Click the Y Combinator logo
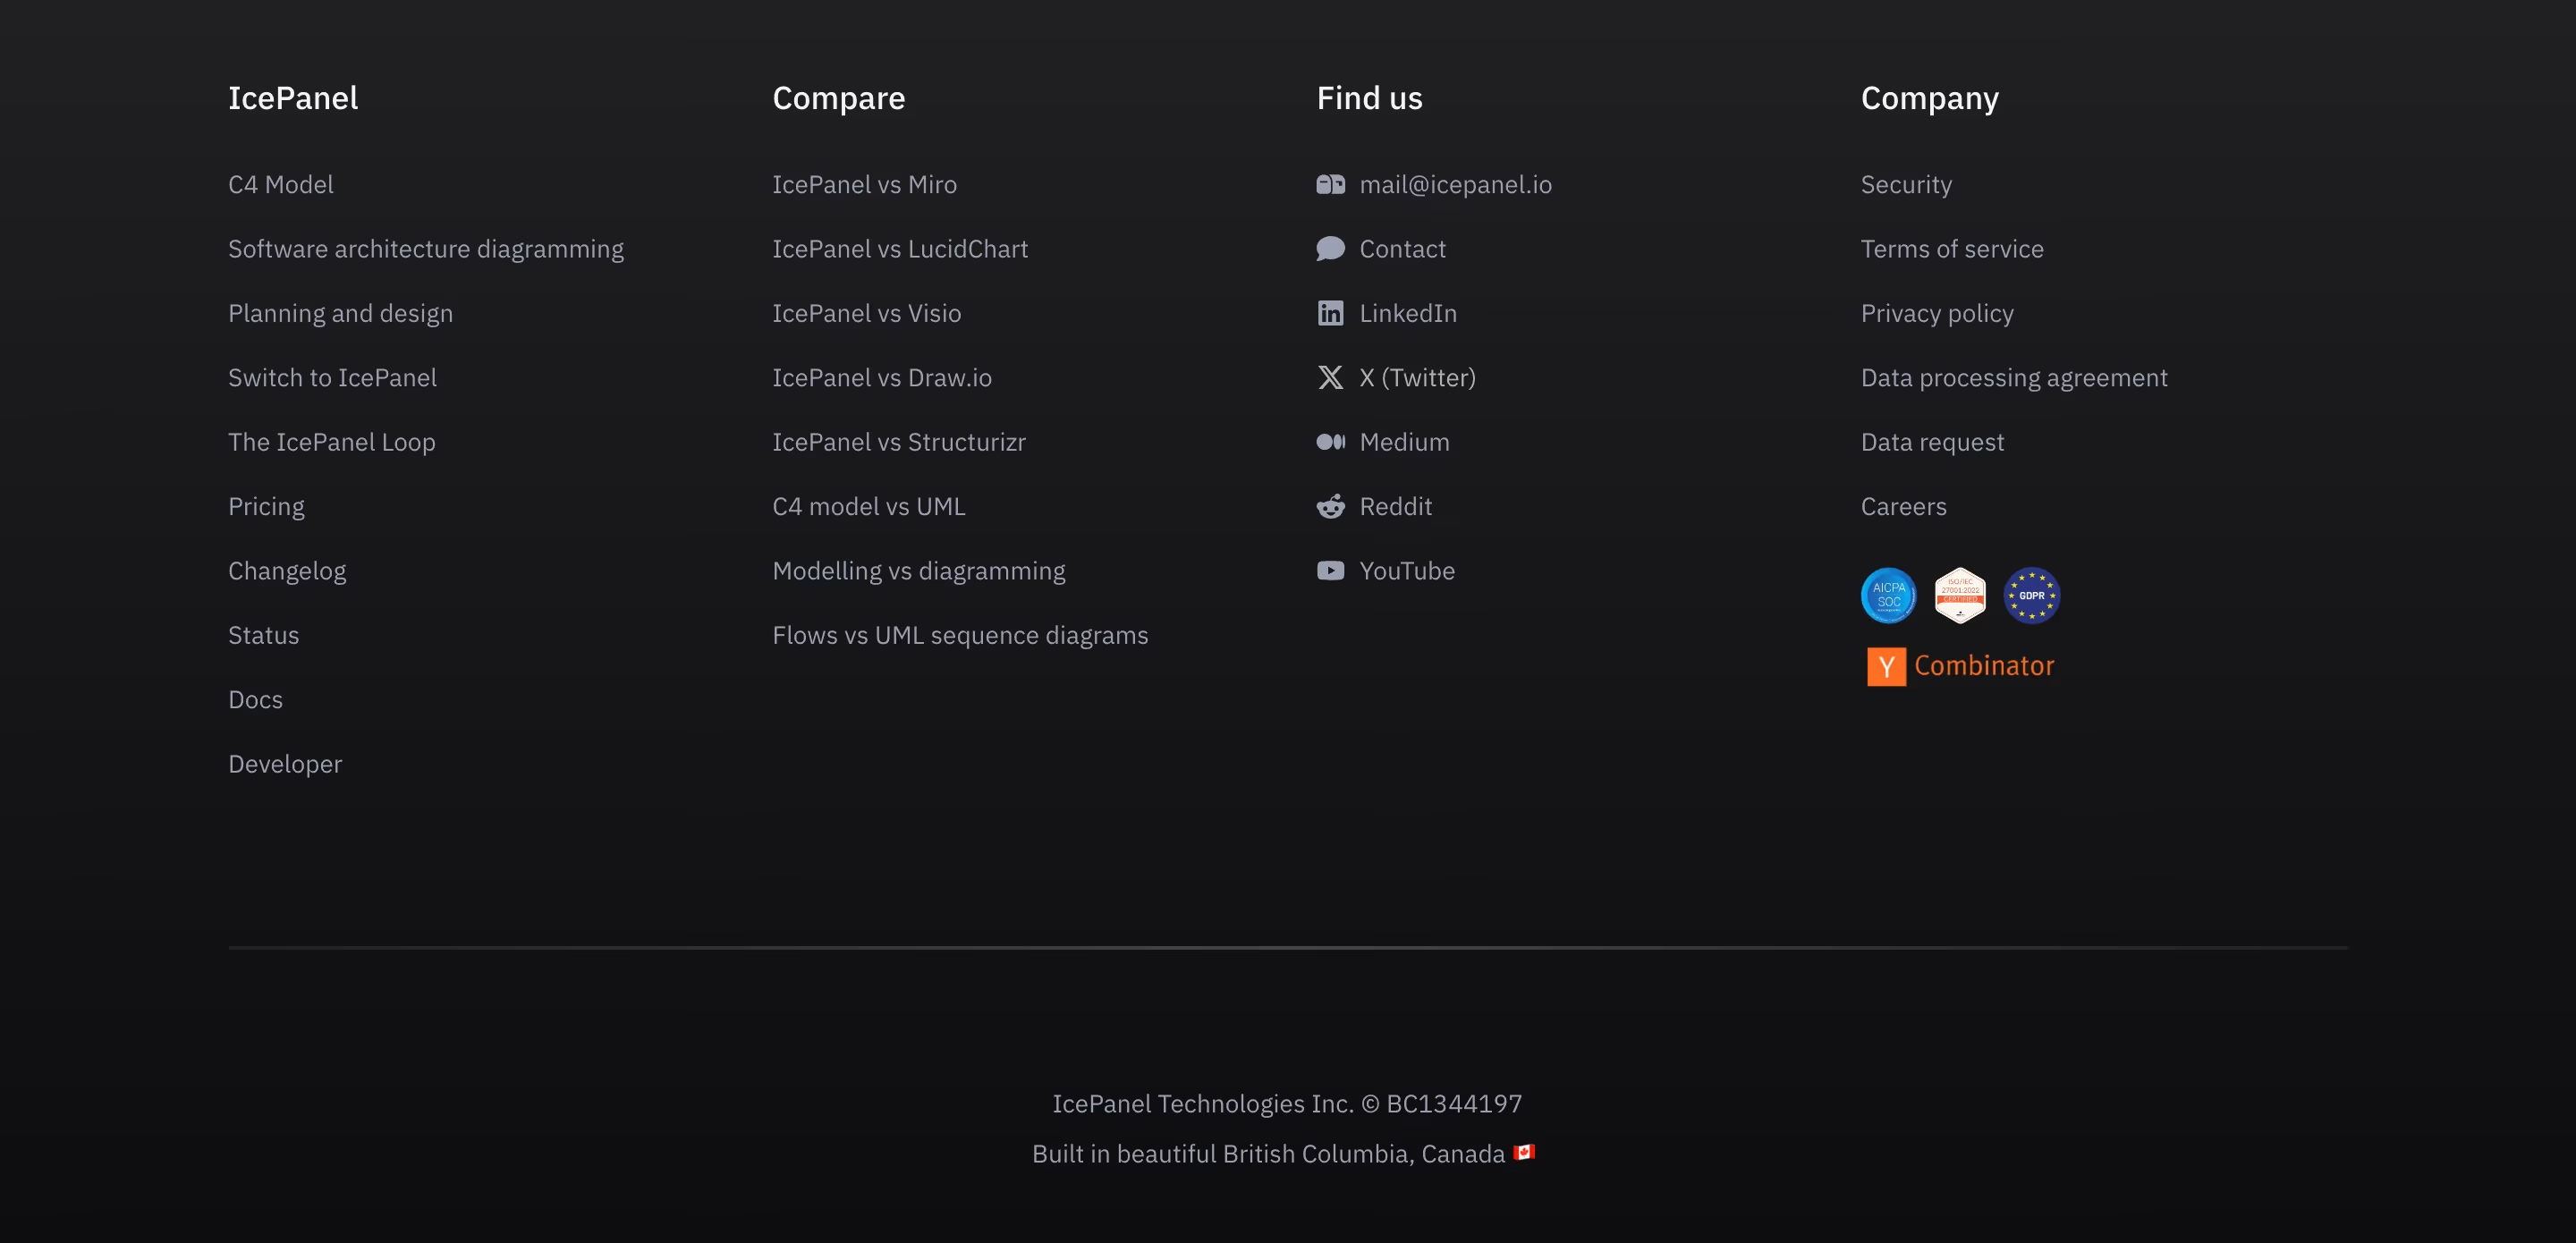Screen dimensions: 2576x1243 (1960, 666)
